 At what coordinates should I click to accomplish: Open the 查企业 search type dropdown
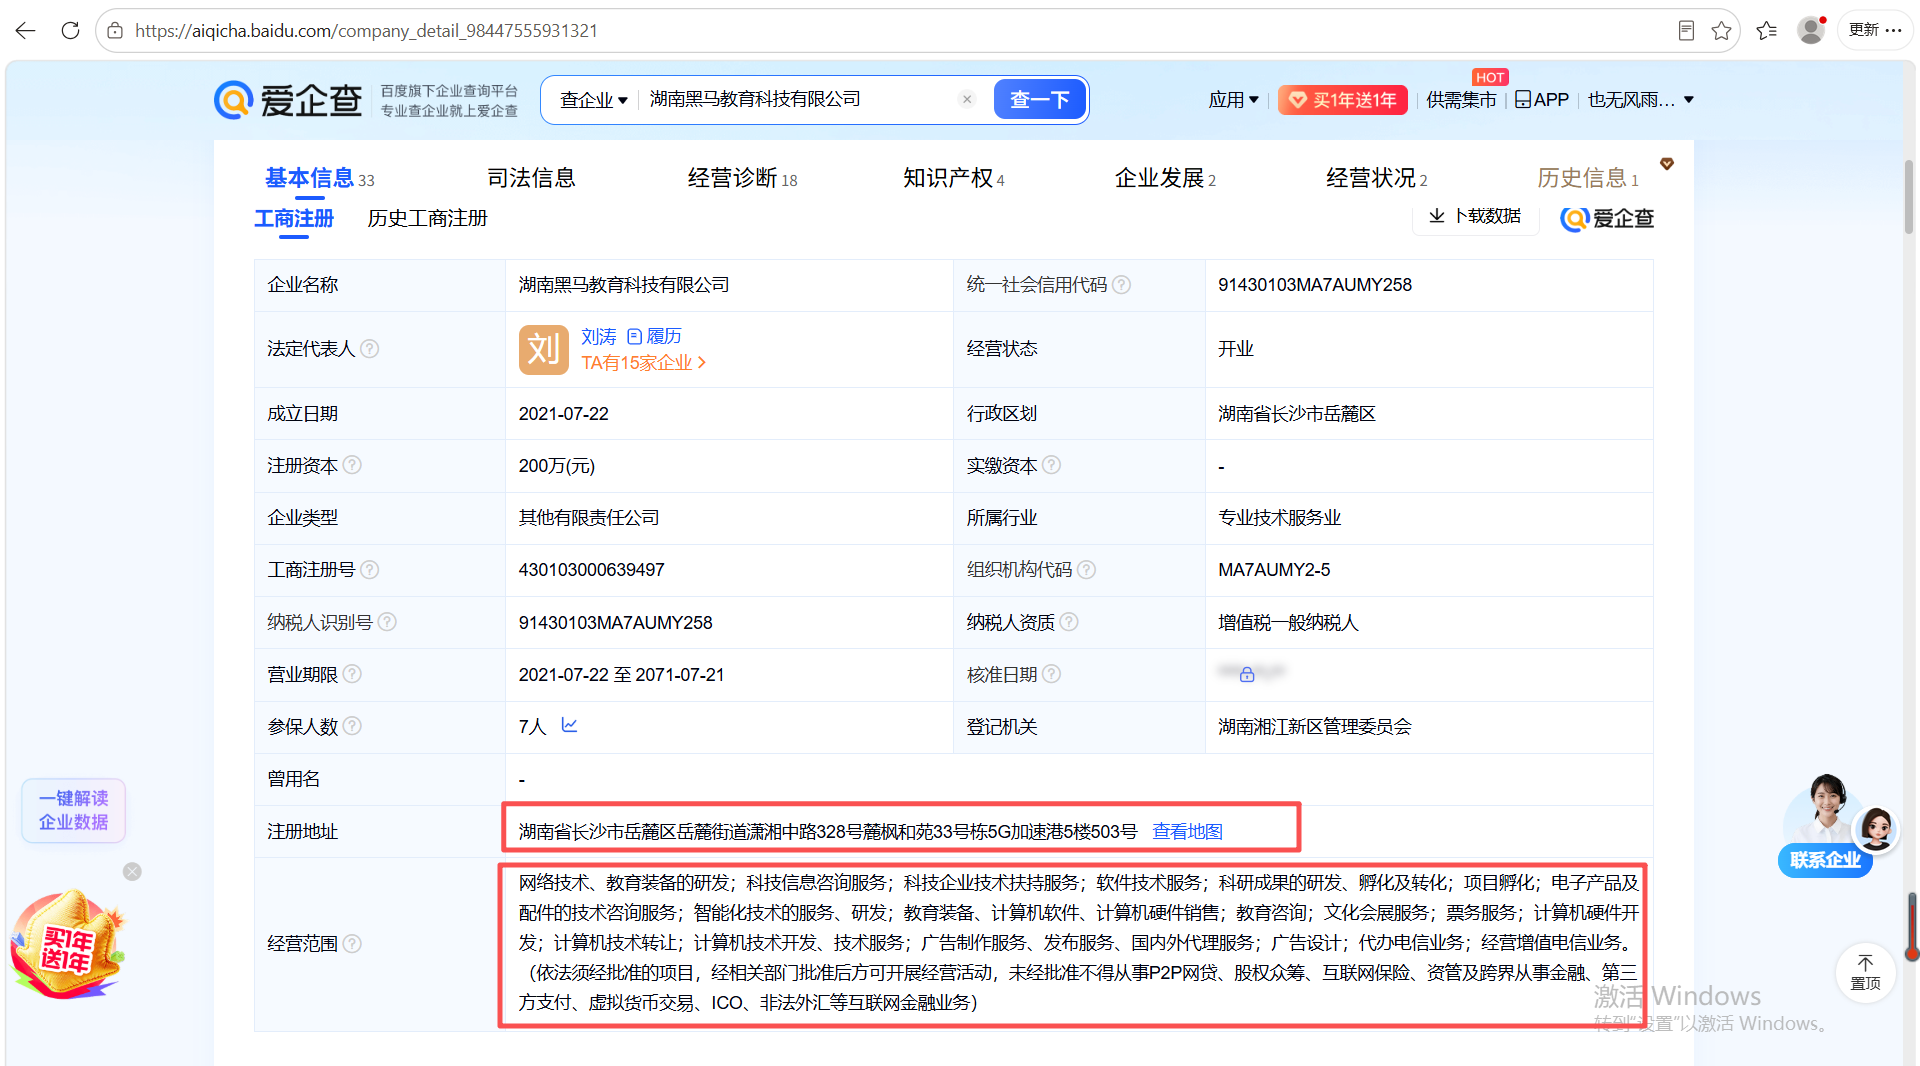pos(593,100)
